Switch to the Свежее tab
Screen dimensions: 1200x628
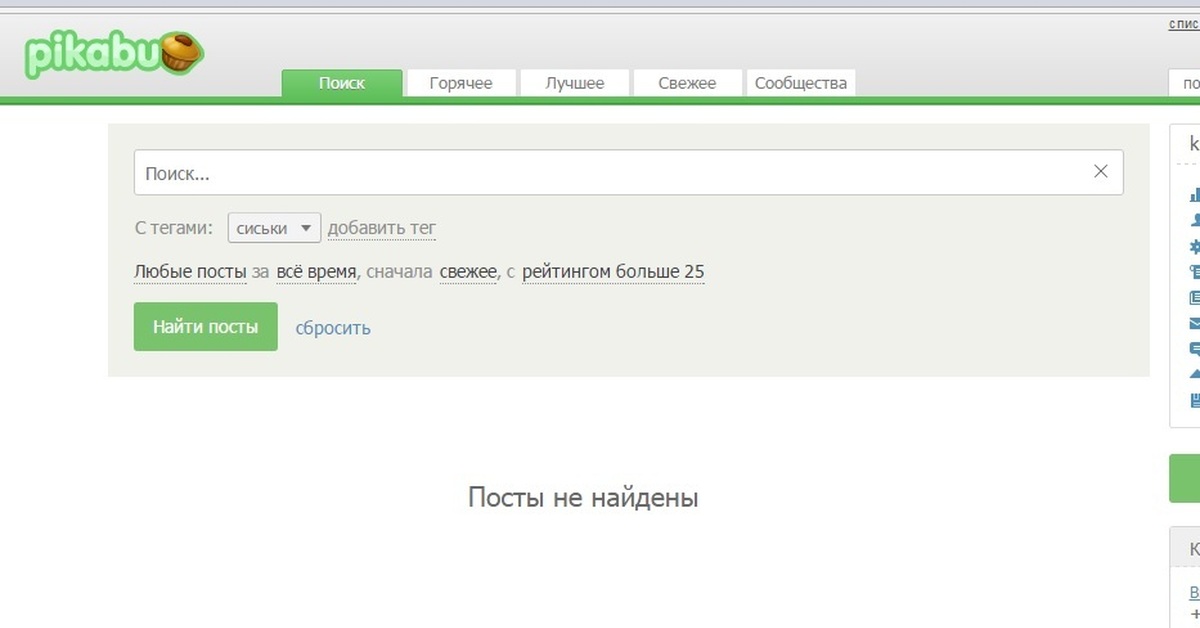(x=688, y=83)
